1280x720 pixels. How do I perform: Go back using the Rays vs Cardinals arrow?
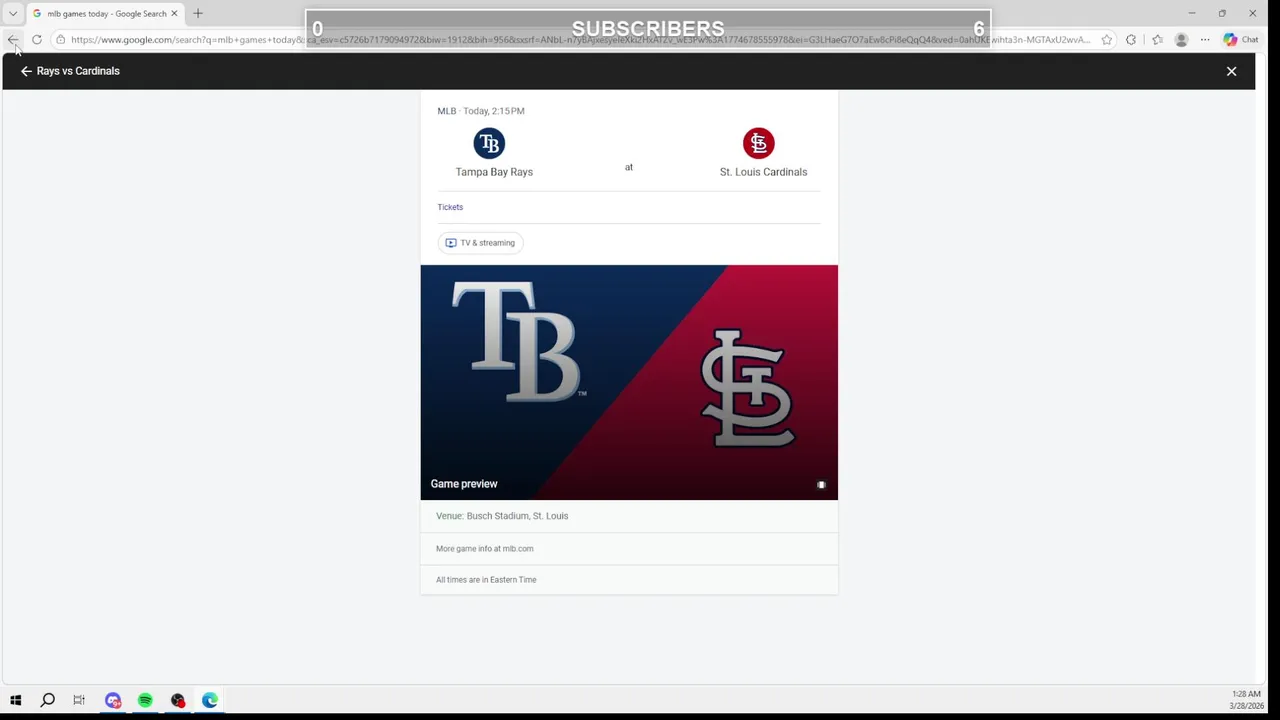[26, 71]
